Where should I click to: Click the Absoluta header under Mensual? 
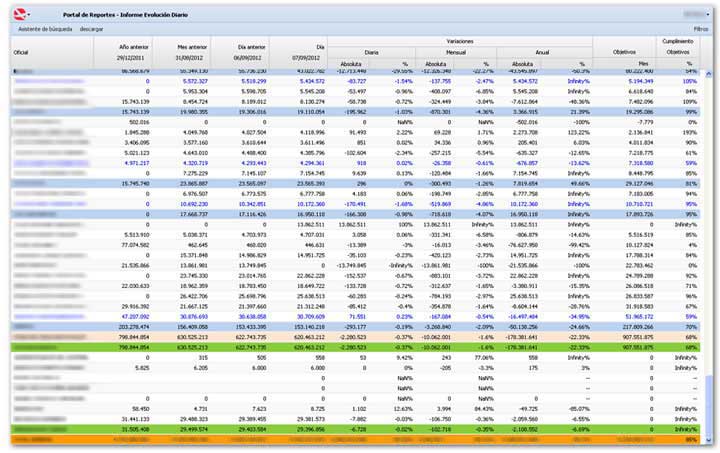435,64
